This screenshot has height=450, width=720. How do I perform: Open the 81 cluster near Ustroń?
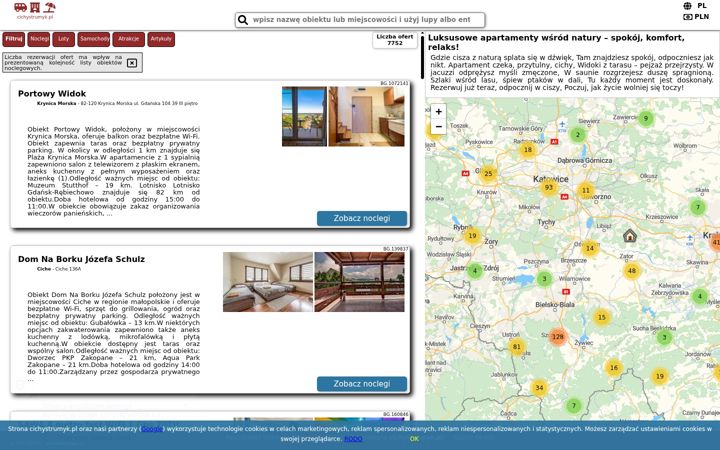tap(517, 347)
